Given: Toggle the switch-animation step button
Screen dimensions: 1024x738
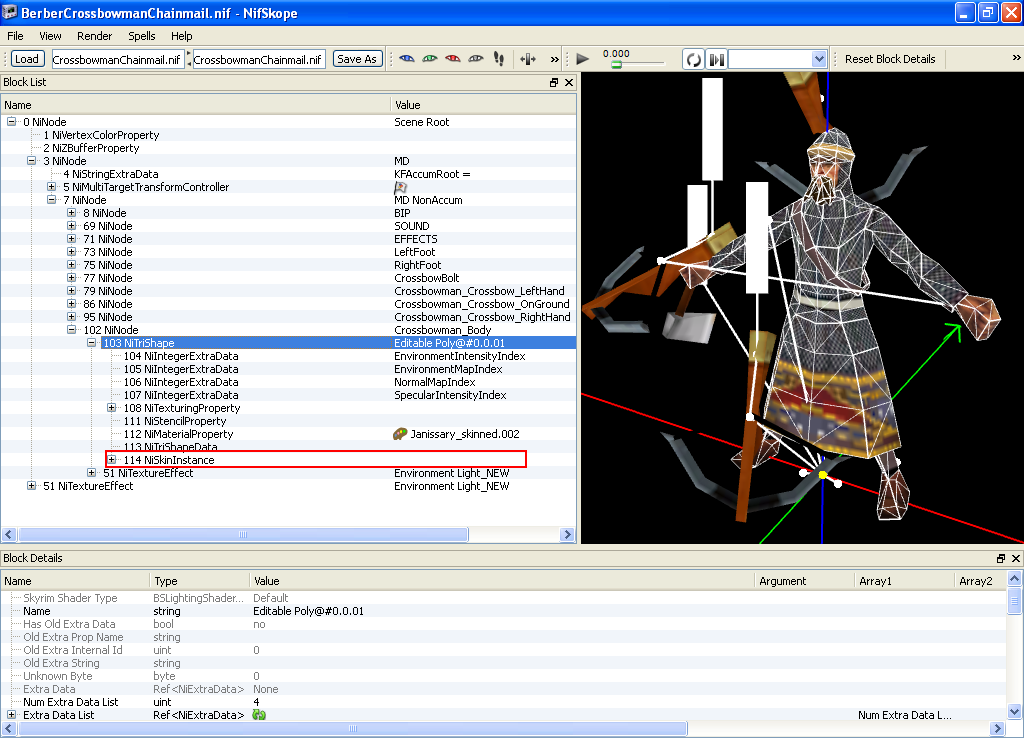Looking at the screenshot, I should pyautogui.click(x=716, y=59).
